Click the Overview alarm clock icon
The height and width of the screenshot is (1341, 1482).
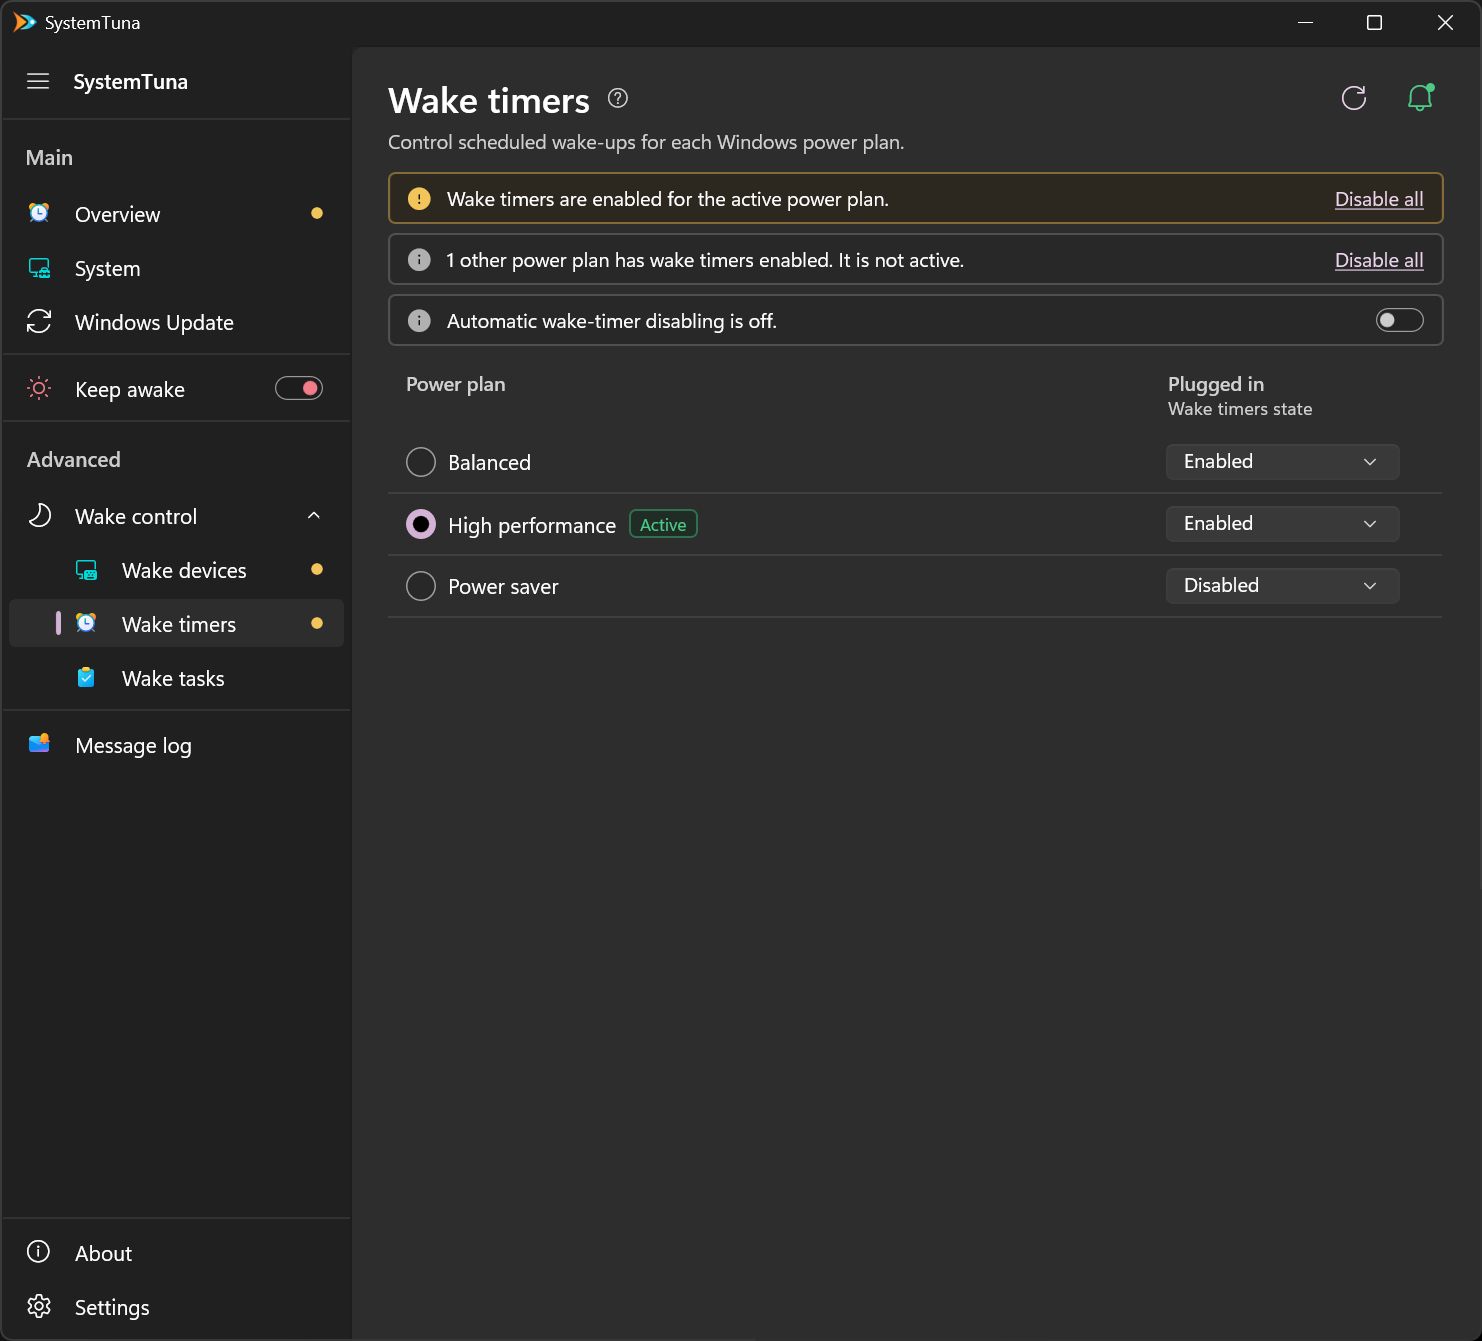click(x=39, y=213)
